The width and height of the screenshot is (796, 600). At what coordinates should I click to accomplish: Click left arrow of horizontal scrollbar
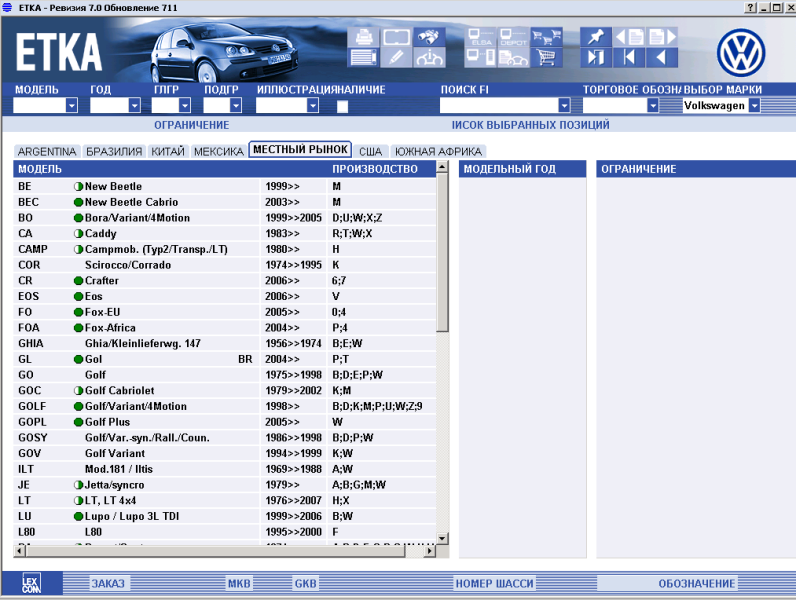pos(20,550)
